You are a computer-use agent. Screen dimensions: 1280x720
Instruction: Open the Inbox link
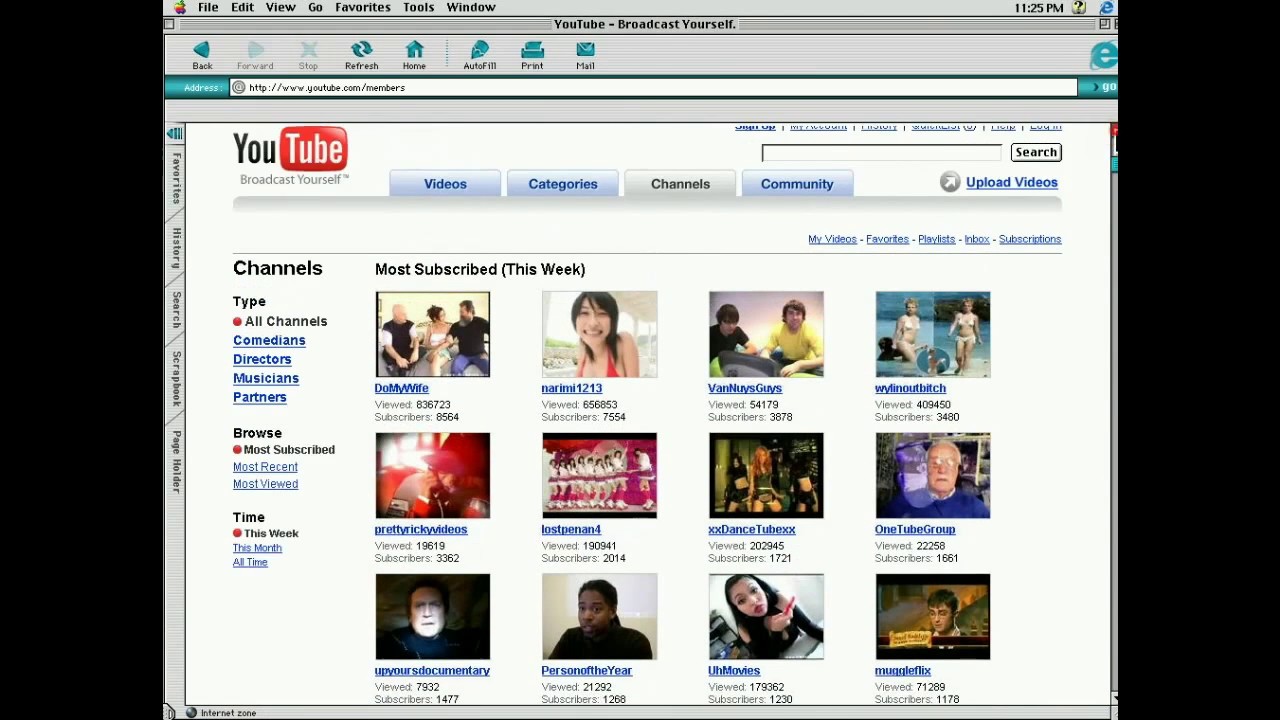point(977,239)
